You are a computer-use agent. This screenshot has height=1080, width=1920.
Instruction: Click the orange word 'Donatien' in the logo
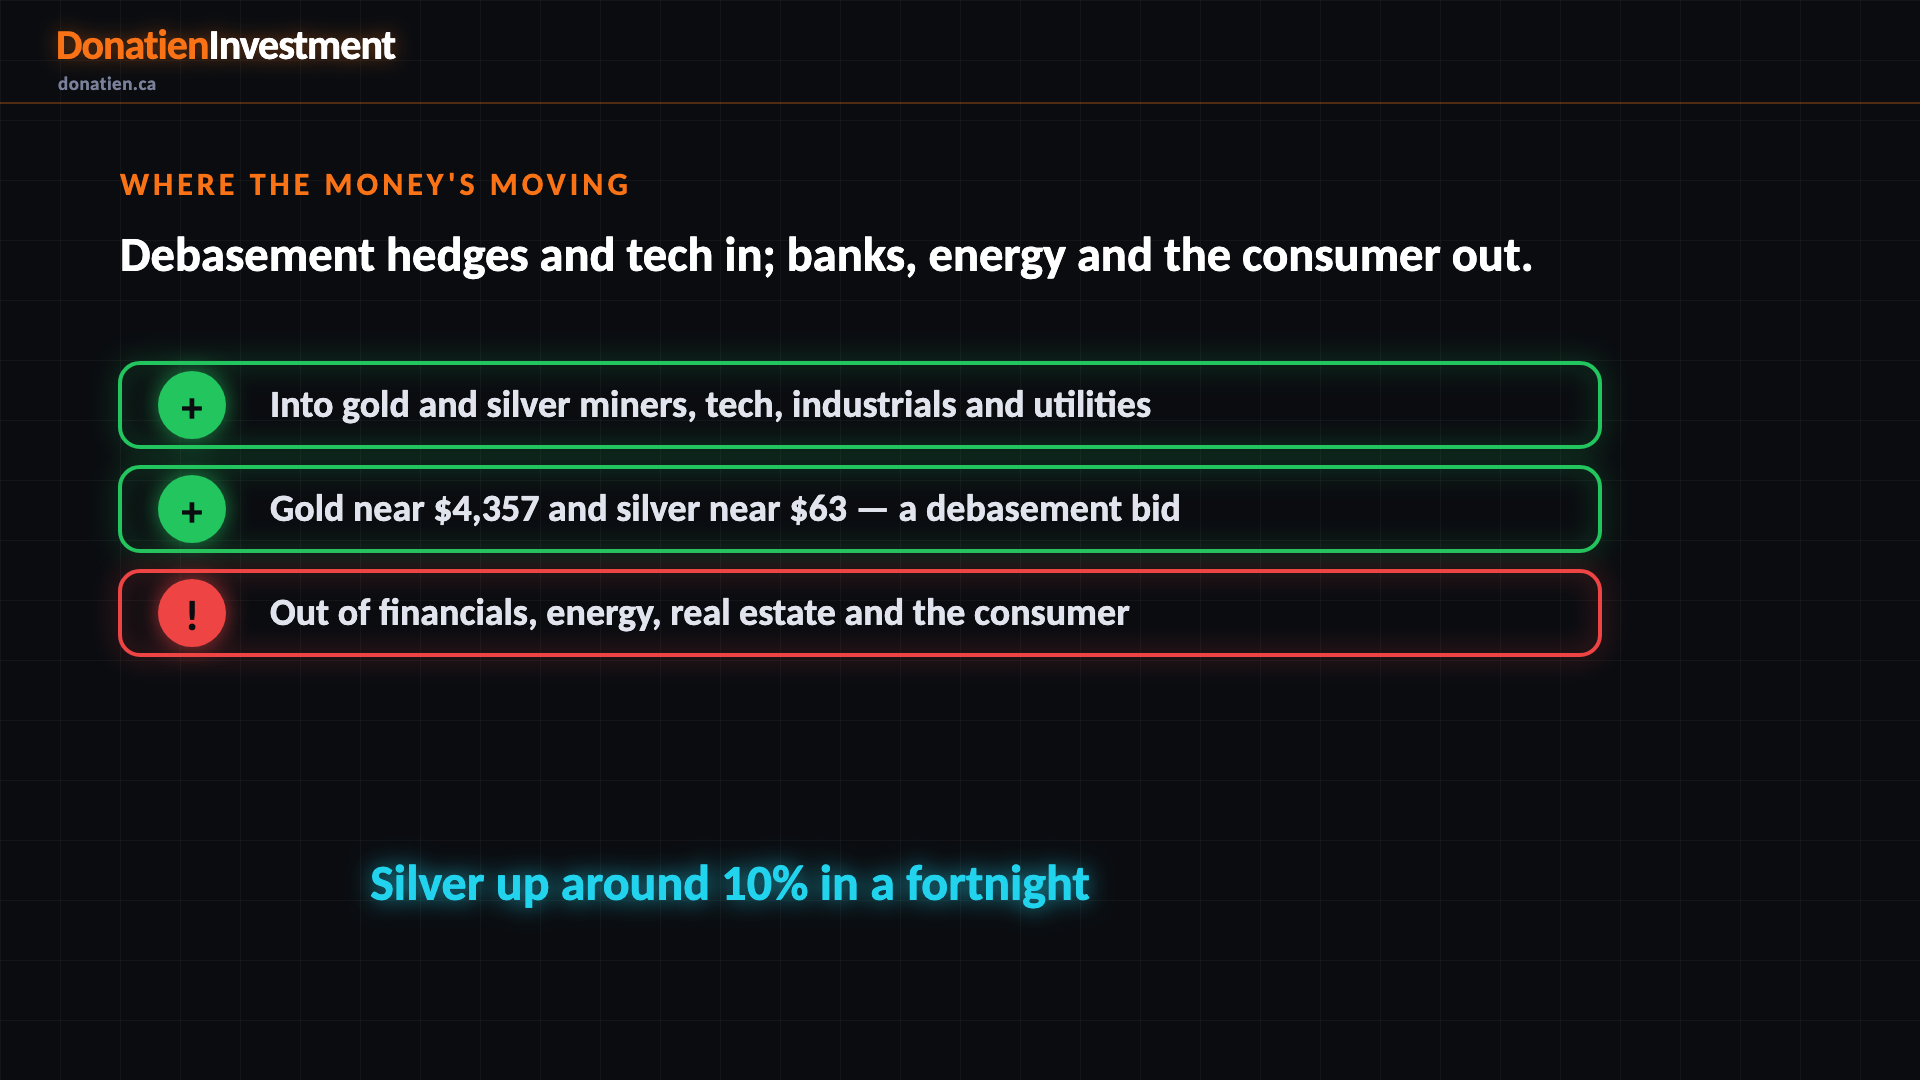click(132, 46)
